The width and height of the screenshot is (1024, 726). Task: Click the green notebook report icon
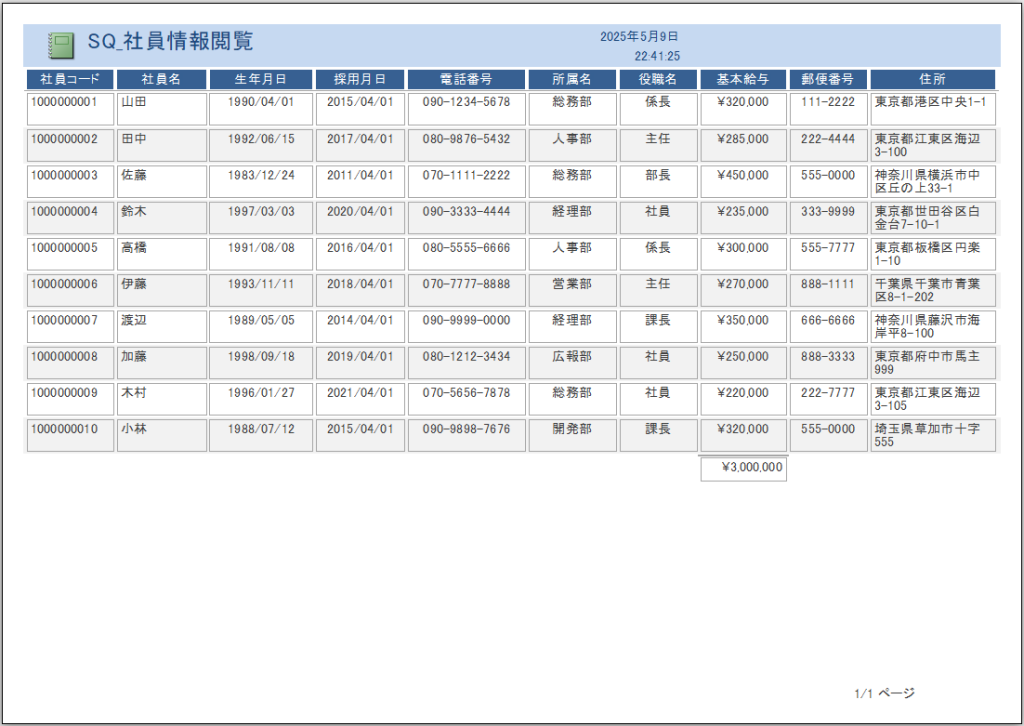(62, 45)
